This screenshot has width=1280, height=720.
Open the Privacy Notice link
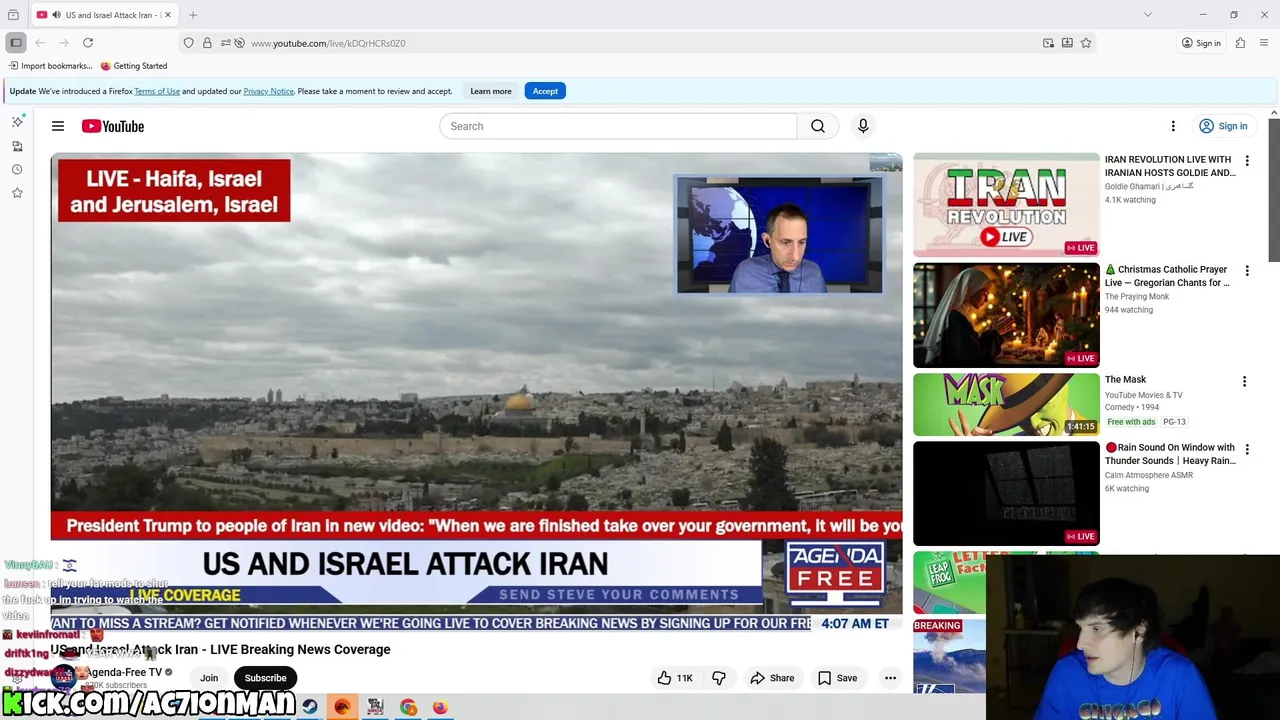coord(268,91)
